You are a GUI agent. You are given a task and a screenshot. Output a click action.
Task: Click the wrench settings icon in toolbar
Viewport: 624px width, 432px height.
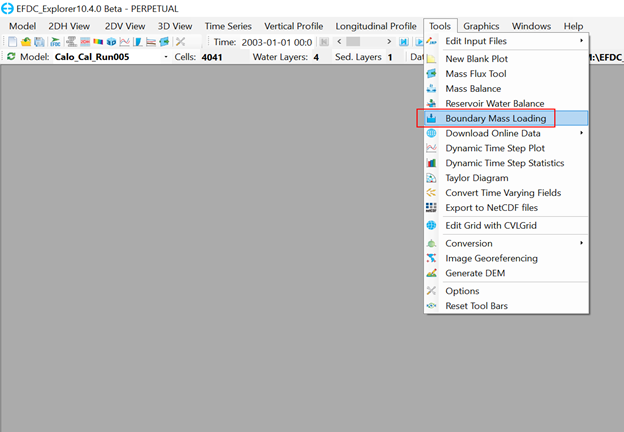[x=181, y=42]
